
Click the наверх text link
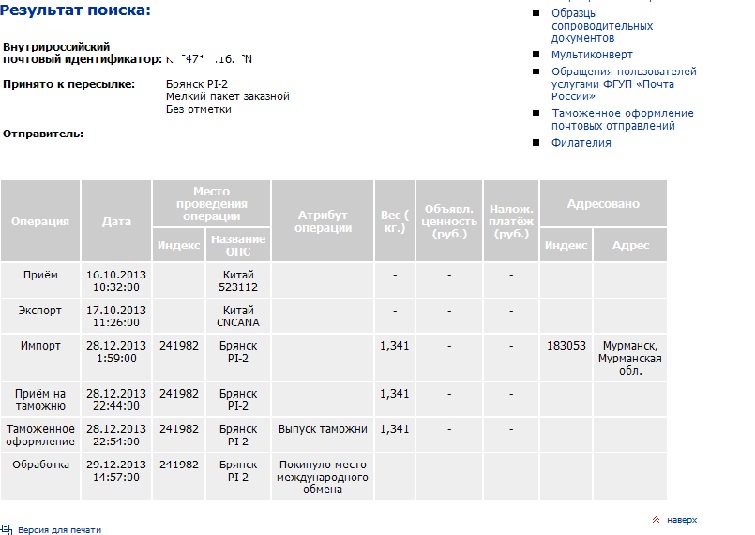click(x=682, y=520)
